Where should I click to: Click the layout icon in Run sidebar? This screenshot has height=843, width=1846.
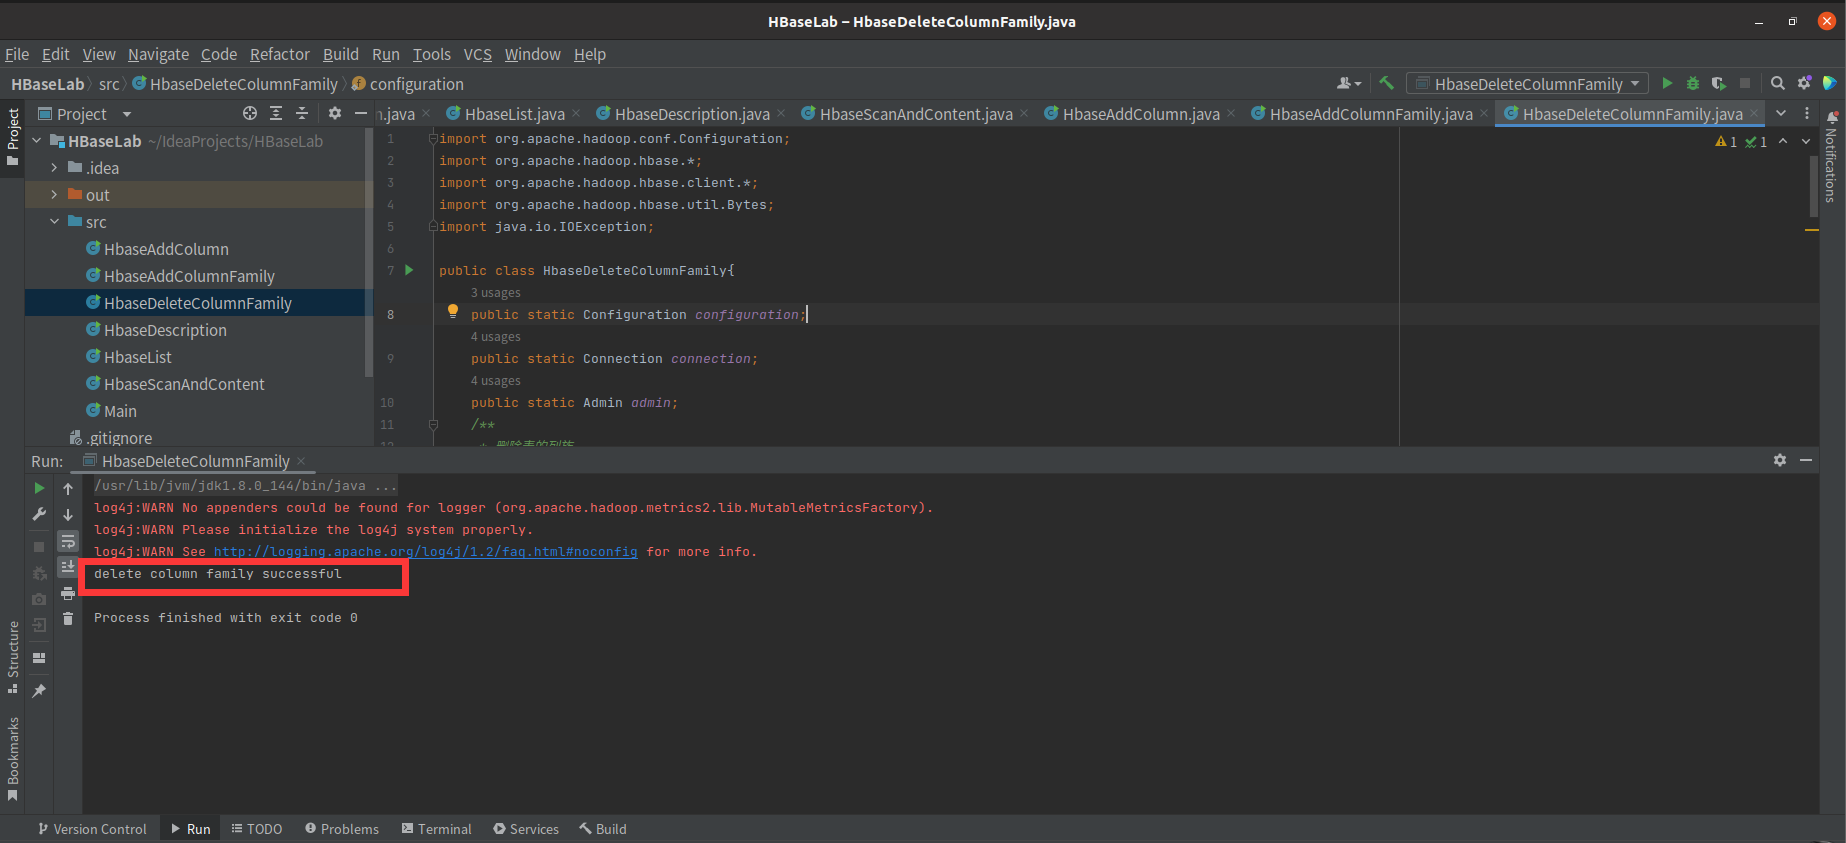pos(39,658)
